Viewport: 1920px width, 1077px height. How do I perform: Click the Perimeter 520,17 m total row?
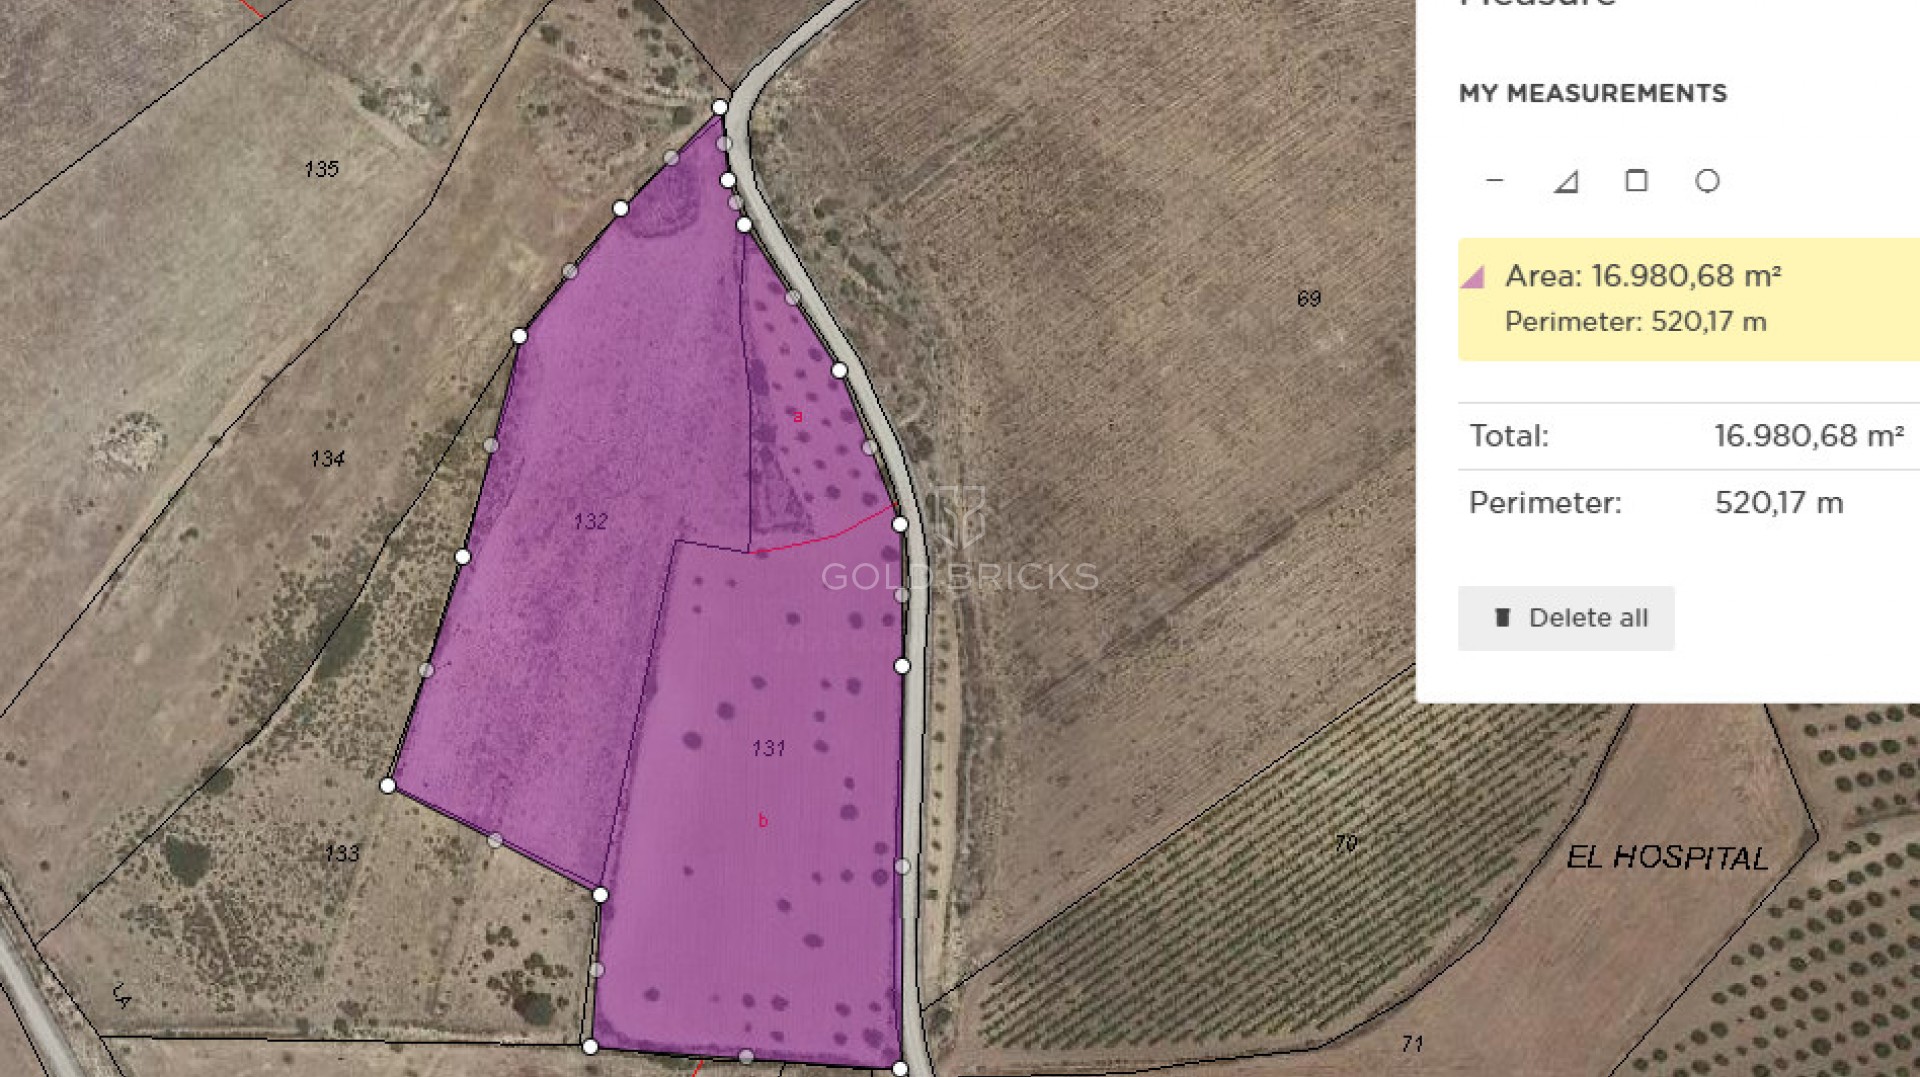tap(1686, 503)
